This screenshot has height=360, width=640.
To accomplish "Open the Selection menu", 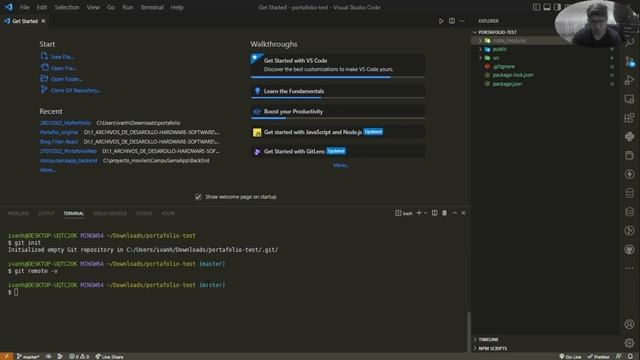I will (67, 7).
